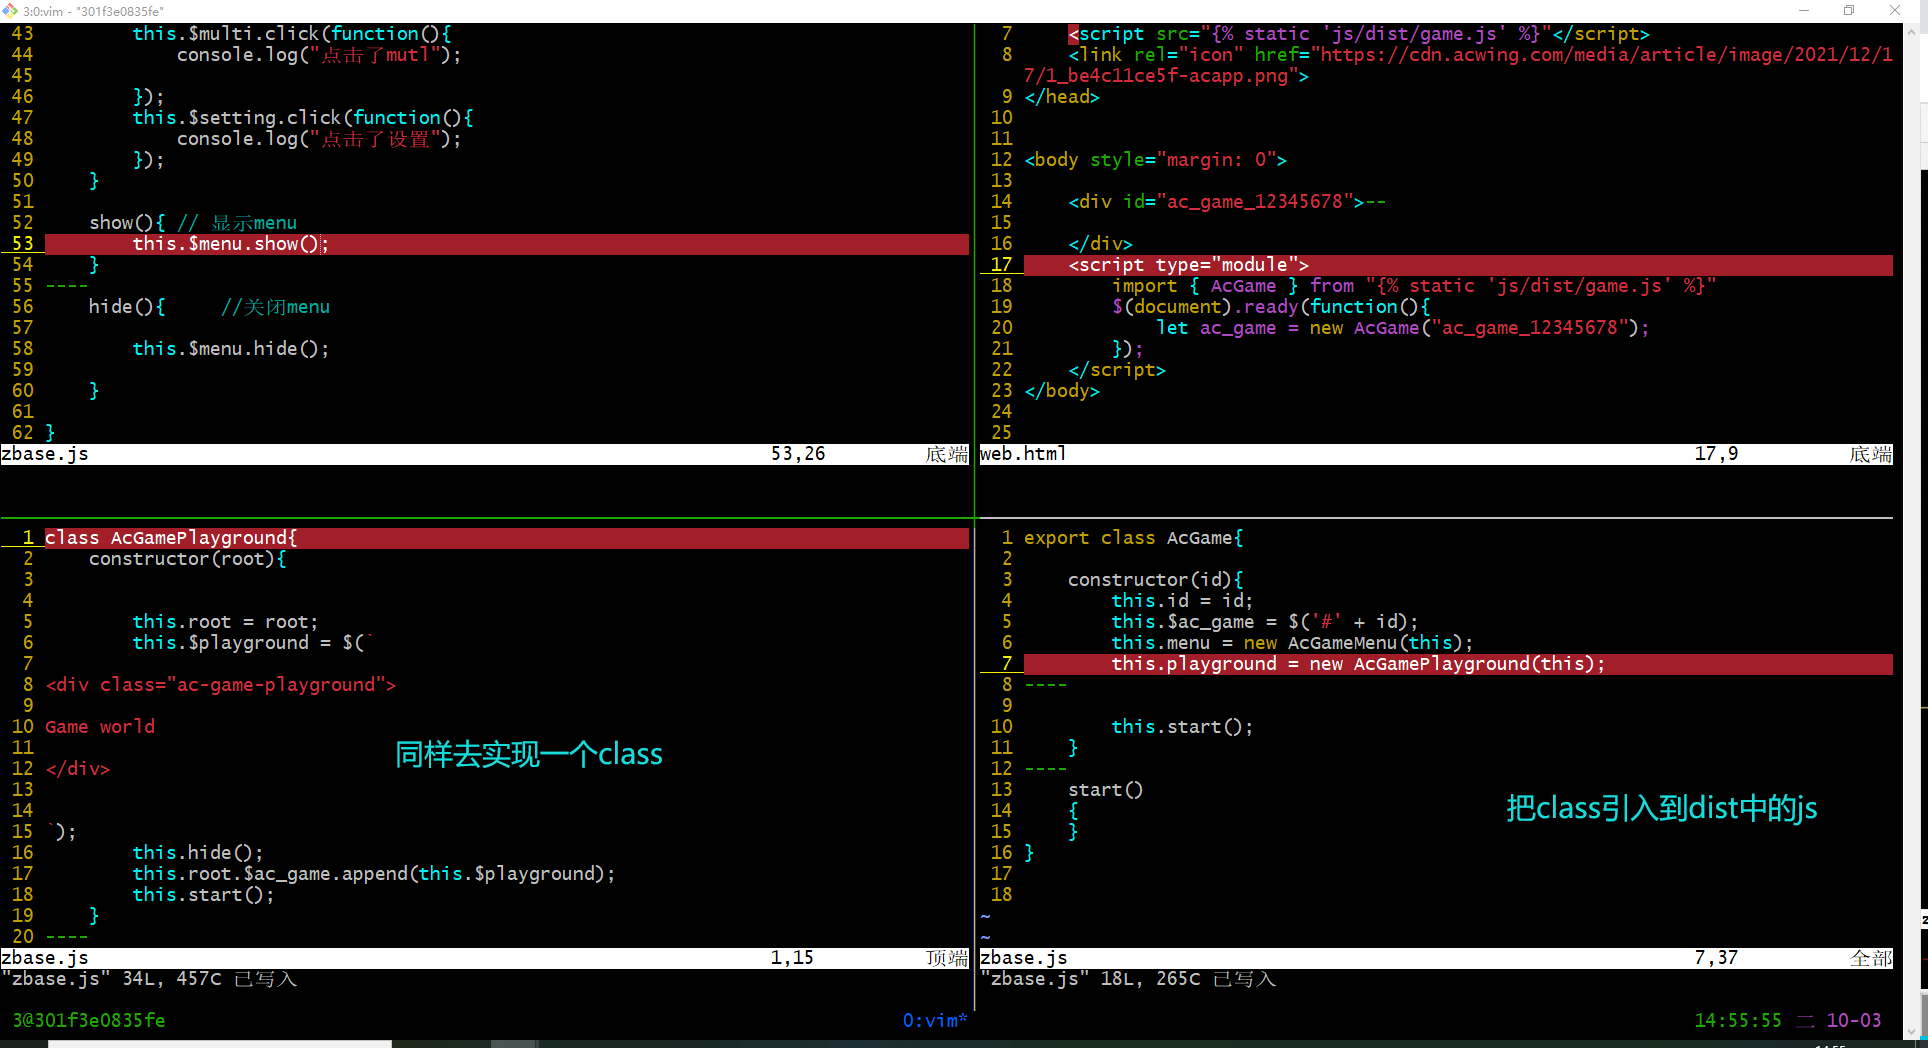Click the date 10-03 in status line
The width and height of the screenshot is (1928, 1048).
click(x=1854, y=1020)
